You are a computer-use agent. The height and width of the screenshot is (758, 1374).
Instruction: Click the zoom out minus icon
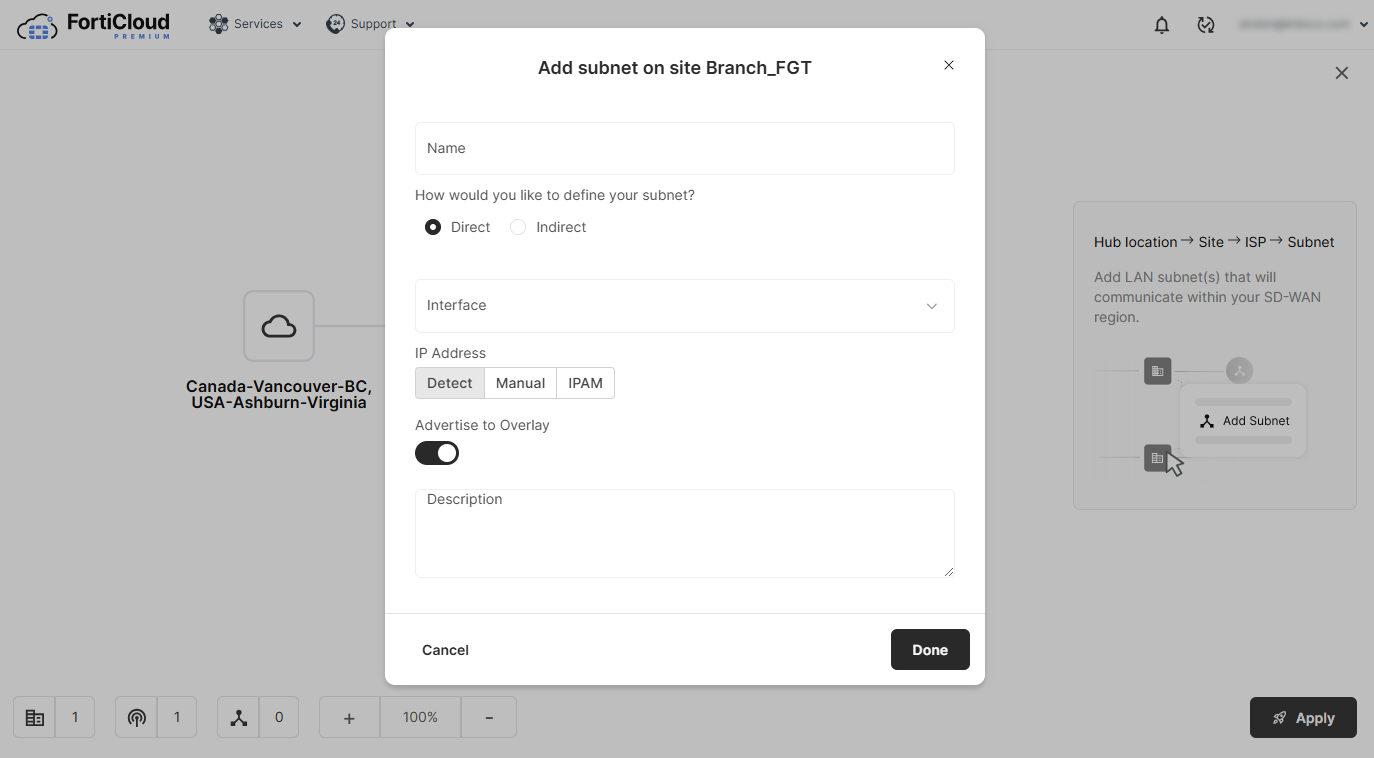[488, 717]
